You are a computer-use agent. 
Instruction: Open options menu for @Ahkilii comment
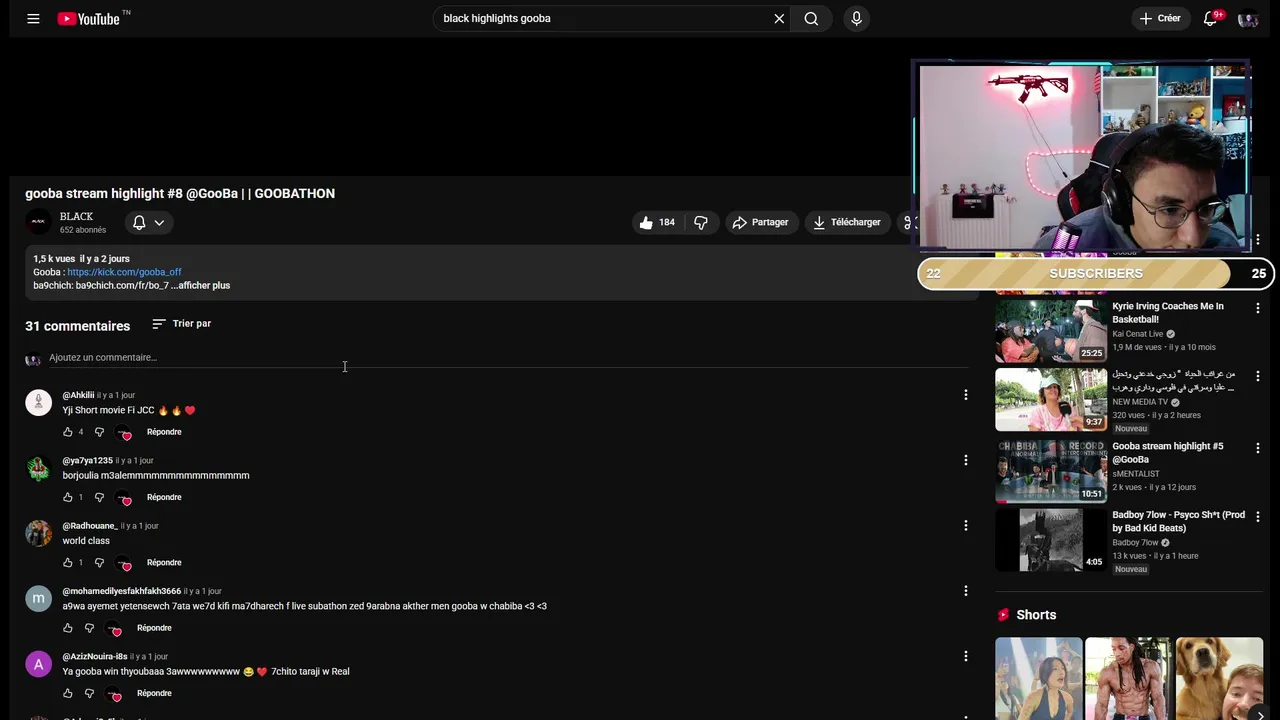coord(965,395)
